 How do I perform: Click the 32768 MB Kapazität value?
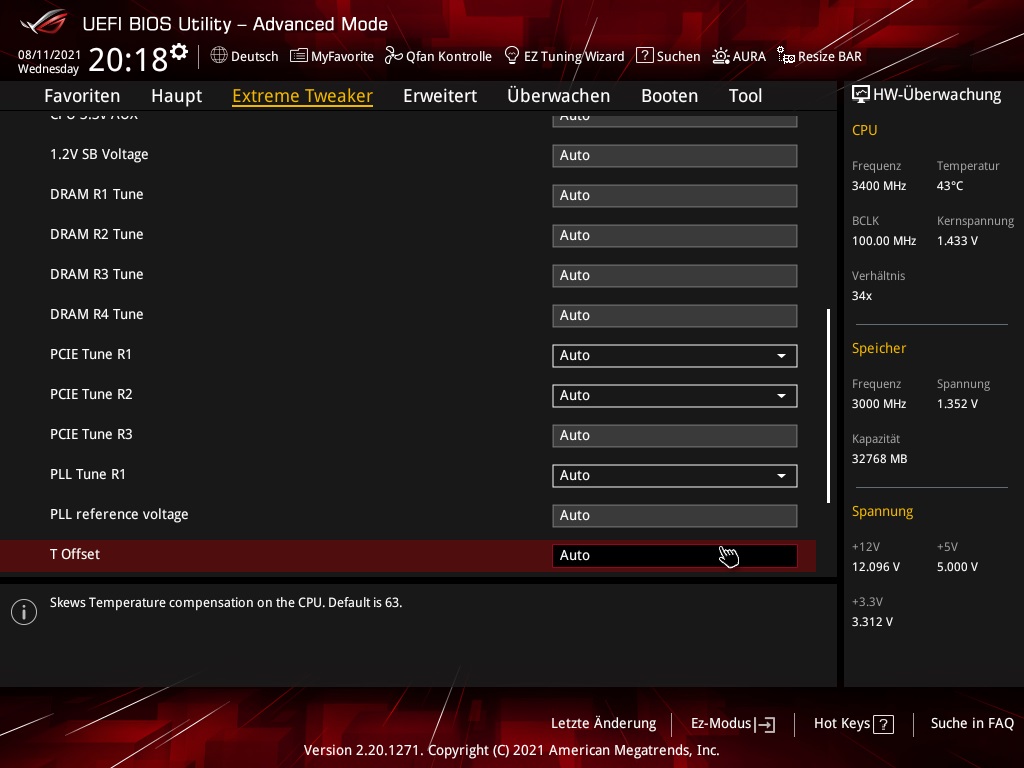pos(880,459)
